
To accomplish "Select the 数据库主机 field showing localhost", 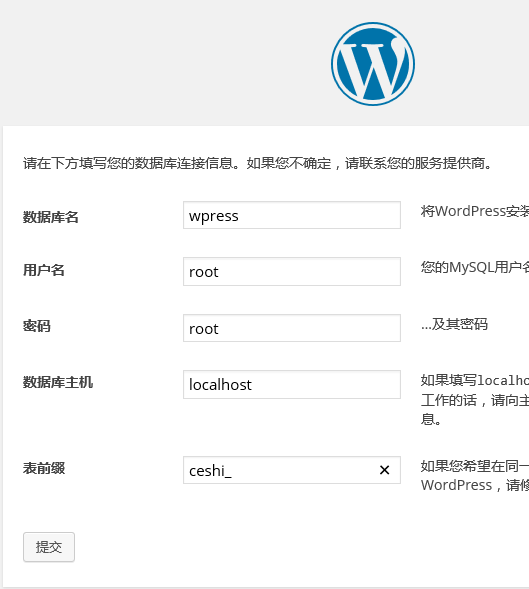I will pyautogui.click(x=292, y=384).
